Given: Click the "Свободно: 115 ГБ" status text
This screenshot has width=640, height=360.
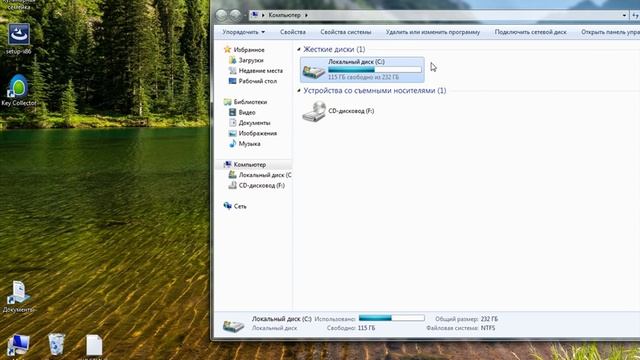Looking at the screenshot, I should click(351, 328).
